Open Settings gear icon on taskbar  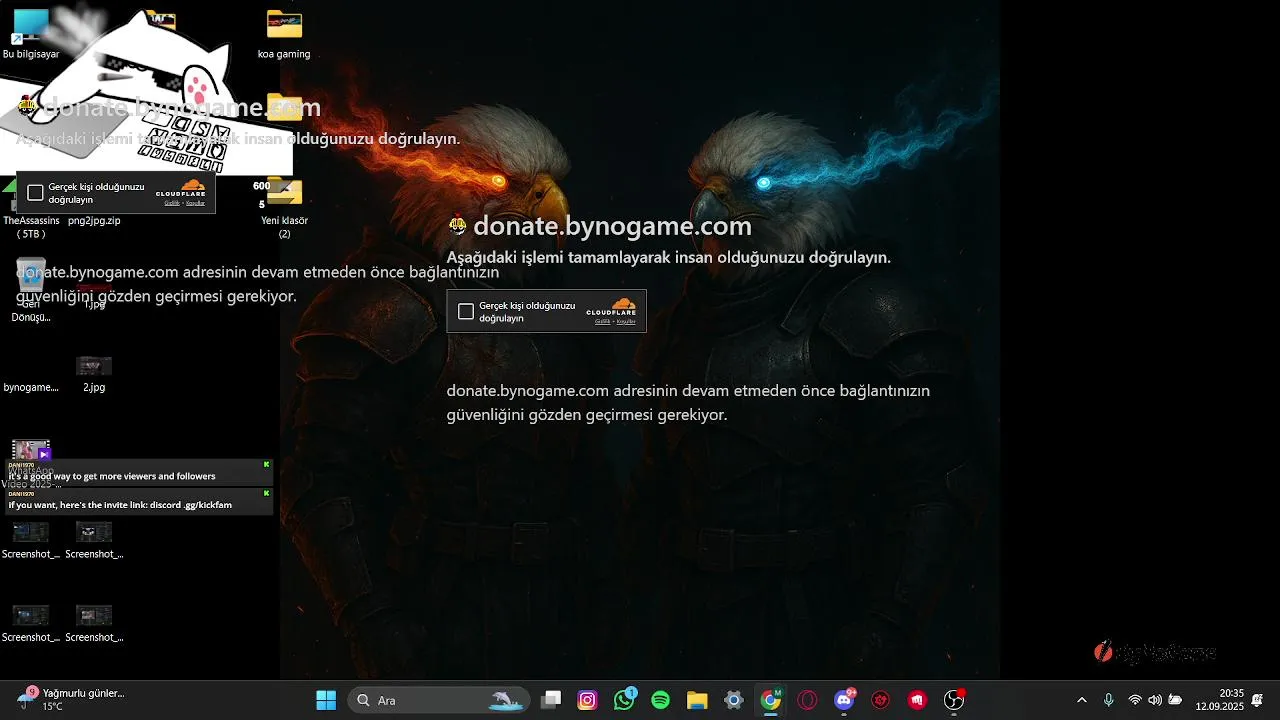click(x=734, y=700)
